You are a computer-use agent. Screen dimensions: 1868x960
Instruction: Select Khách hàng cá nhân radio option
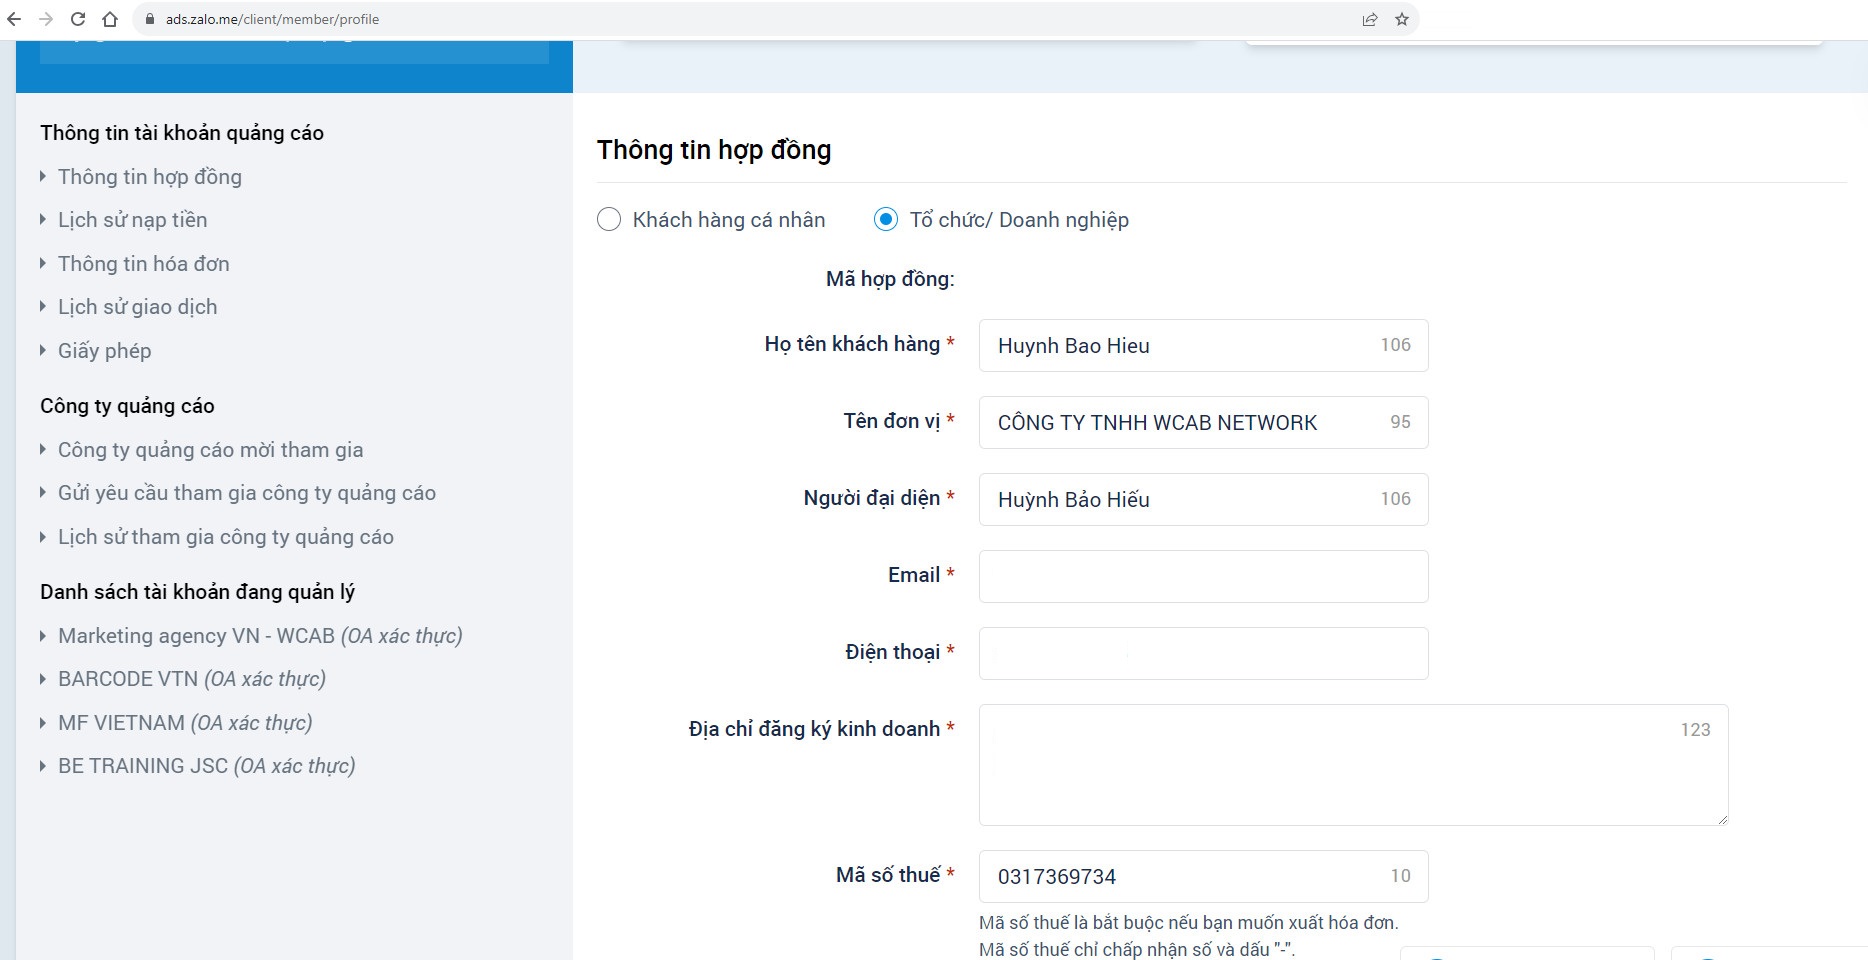click(609, 220)
